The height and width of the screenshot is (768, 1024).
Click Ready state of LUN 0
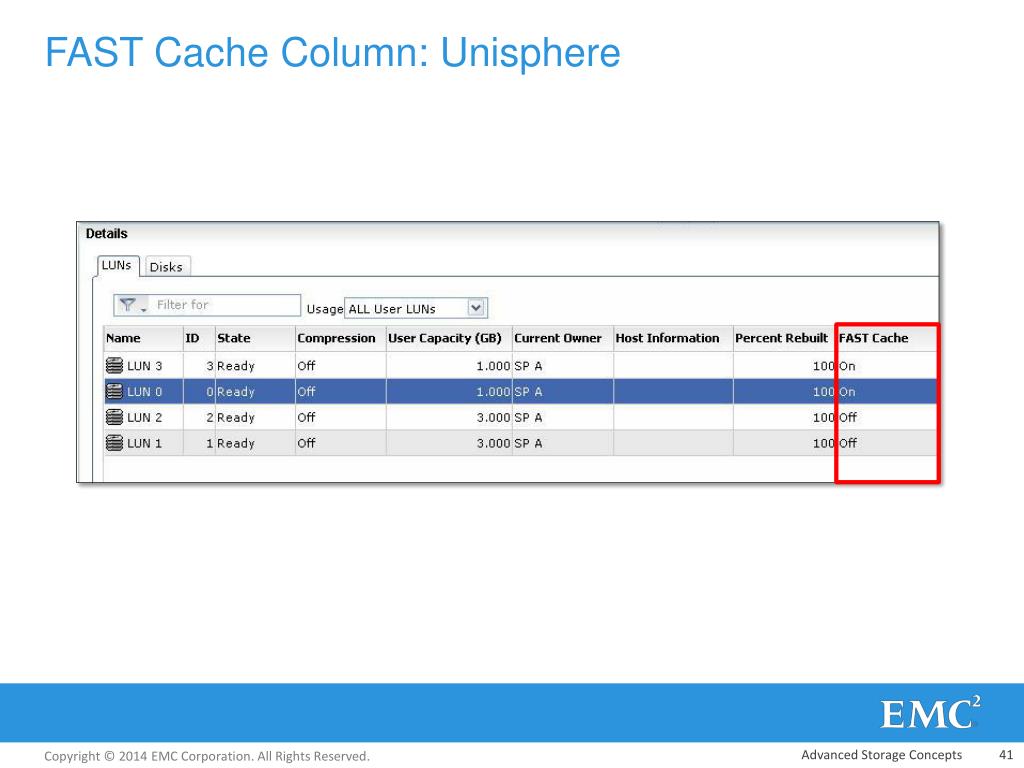(236, 392)
